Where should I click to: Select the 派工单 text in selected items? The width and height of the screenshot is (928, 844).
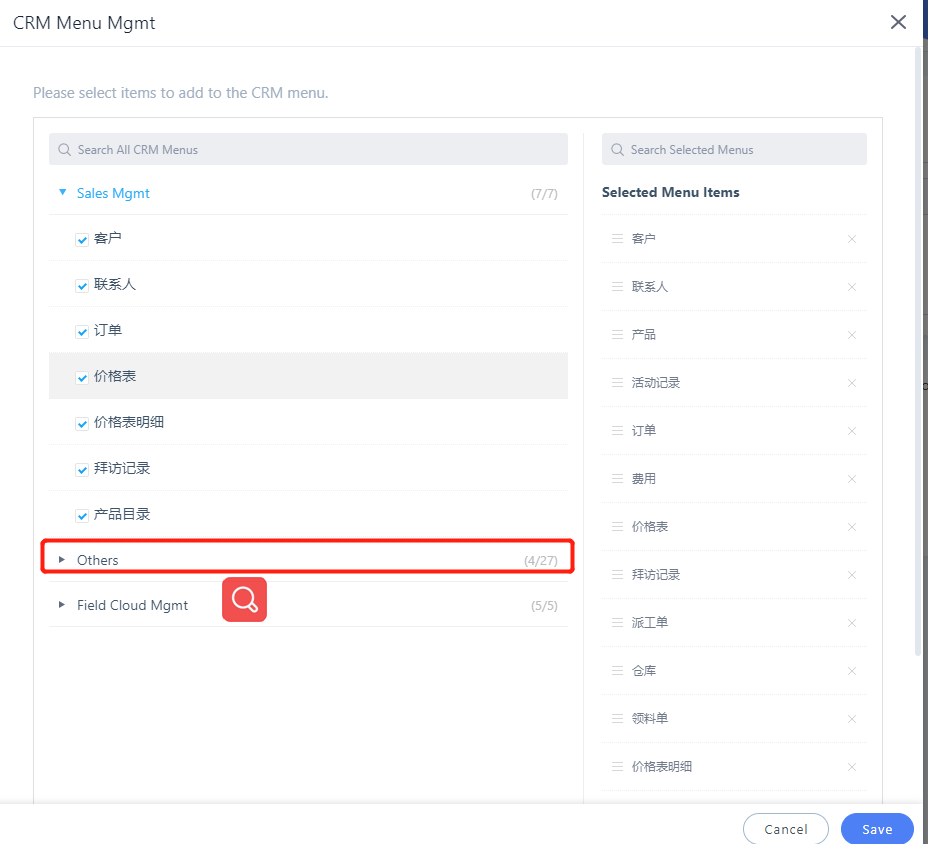tap(650, 622)
